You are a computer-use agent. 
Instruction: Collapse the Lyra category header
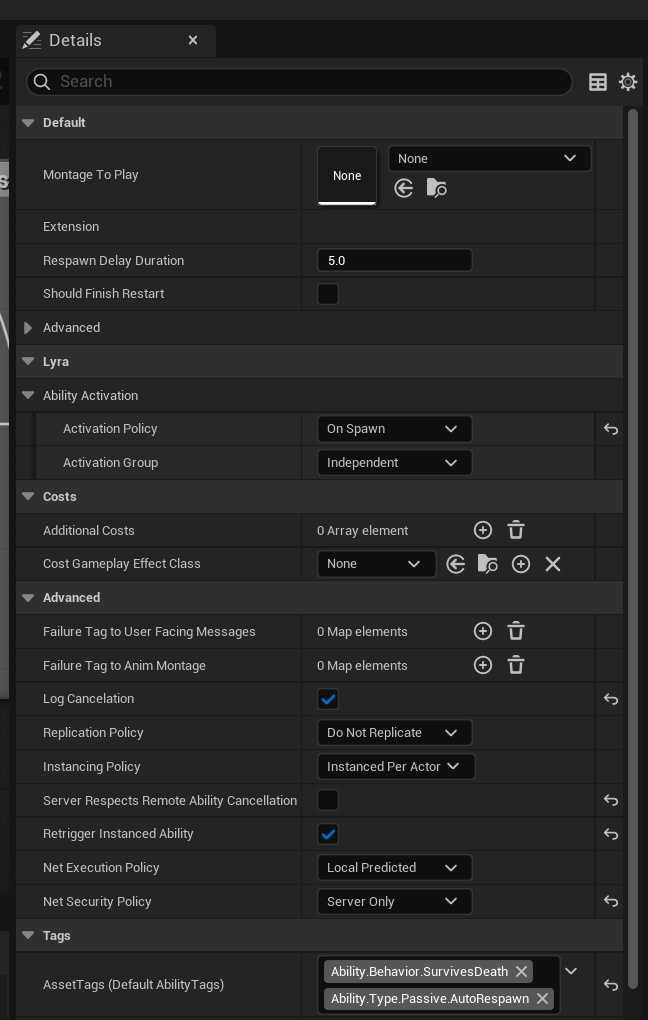pyautogui.click(x=28, y=362)
